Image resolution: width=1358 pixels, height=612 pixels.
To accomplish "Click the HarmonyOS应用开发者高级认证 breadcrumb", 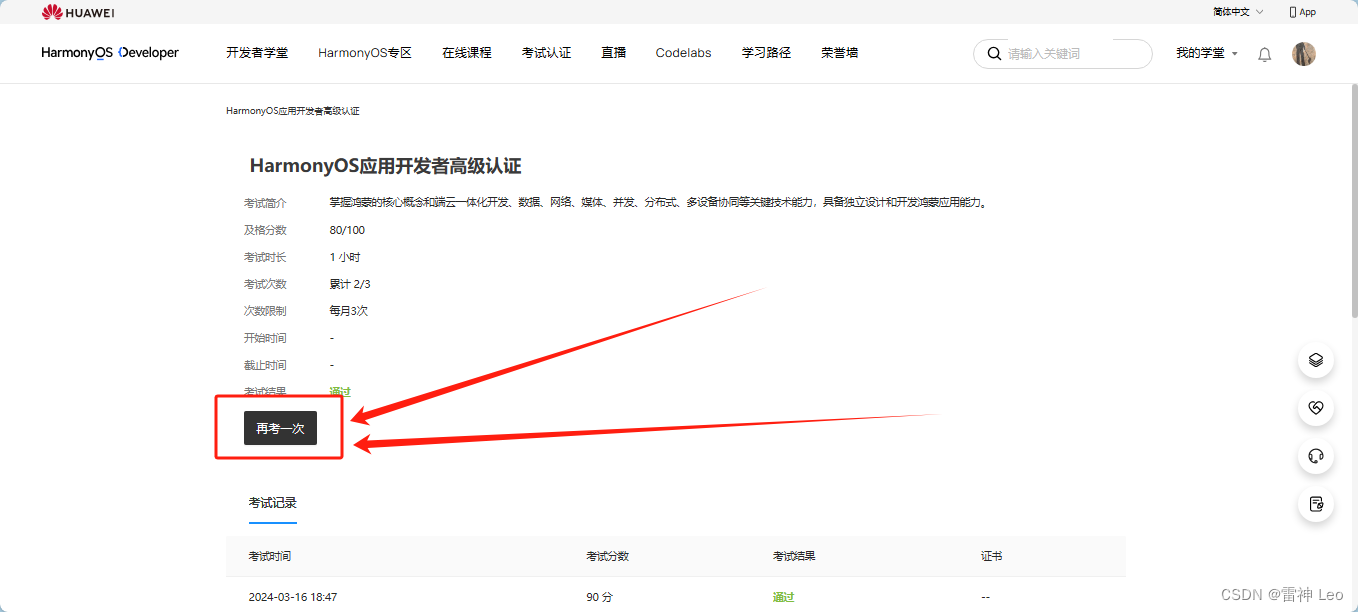I will click(292, 111).
